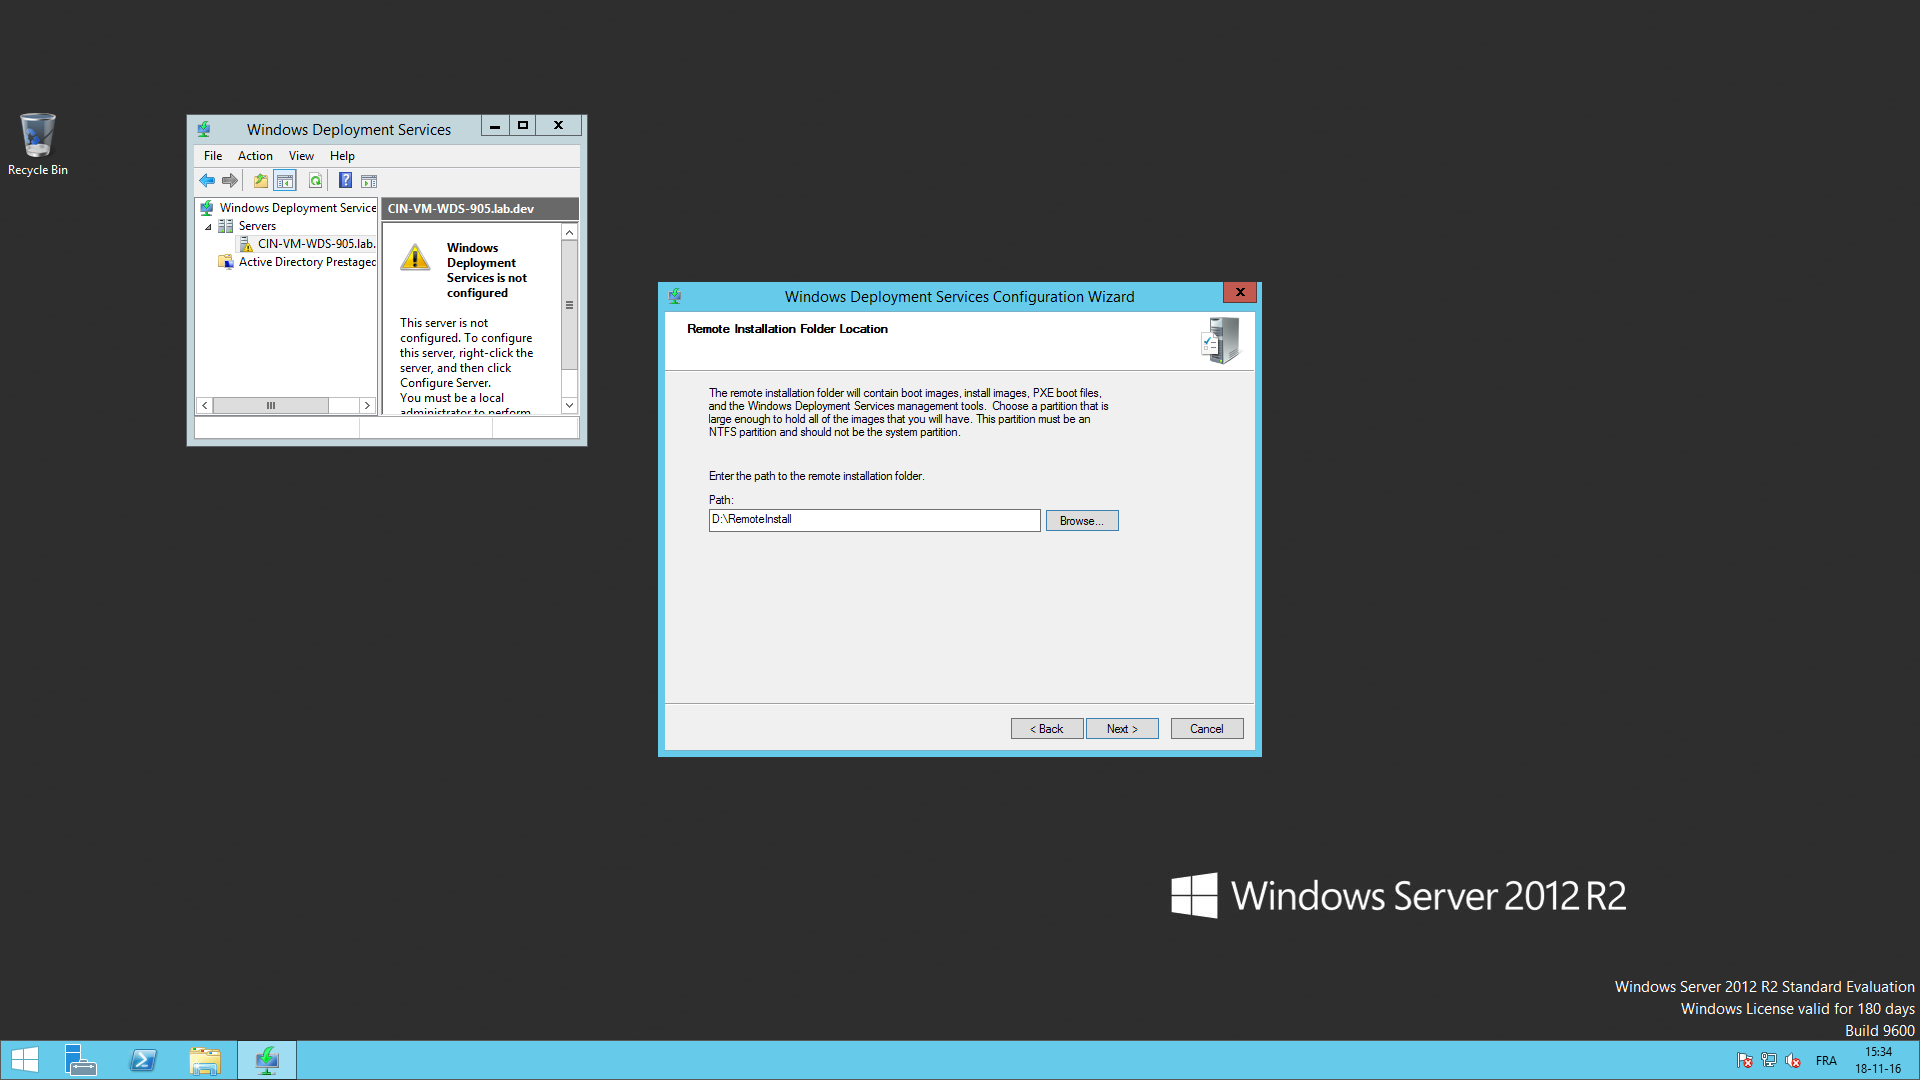Open Server Manager from the taskbar
1920x1080 pixels.
coord(80,1060)
